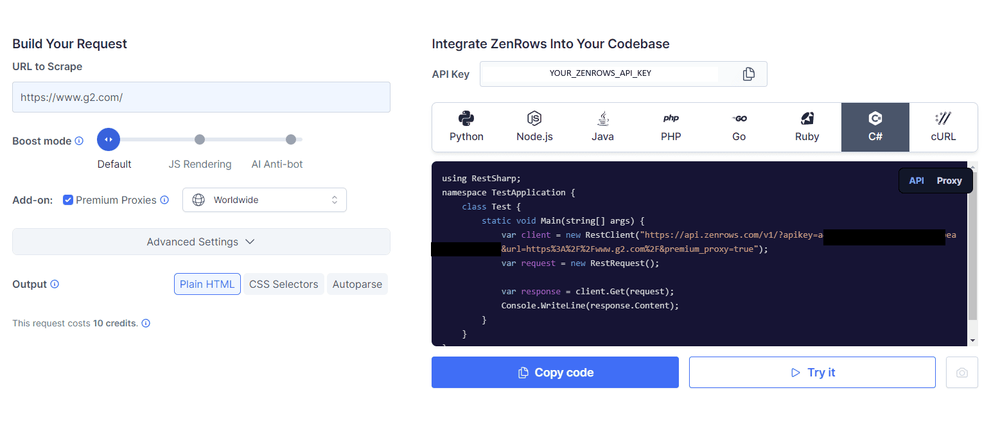Select API mode in the code toggle

[916, 181]
